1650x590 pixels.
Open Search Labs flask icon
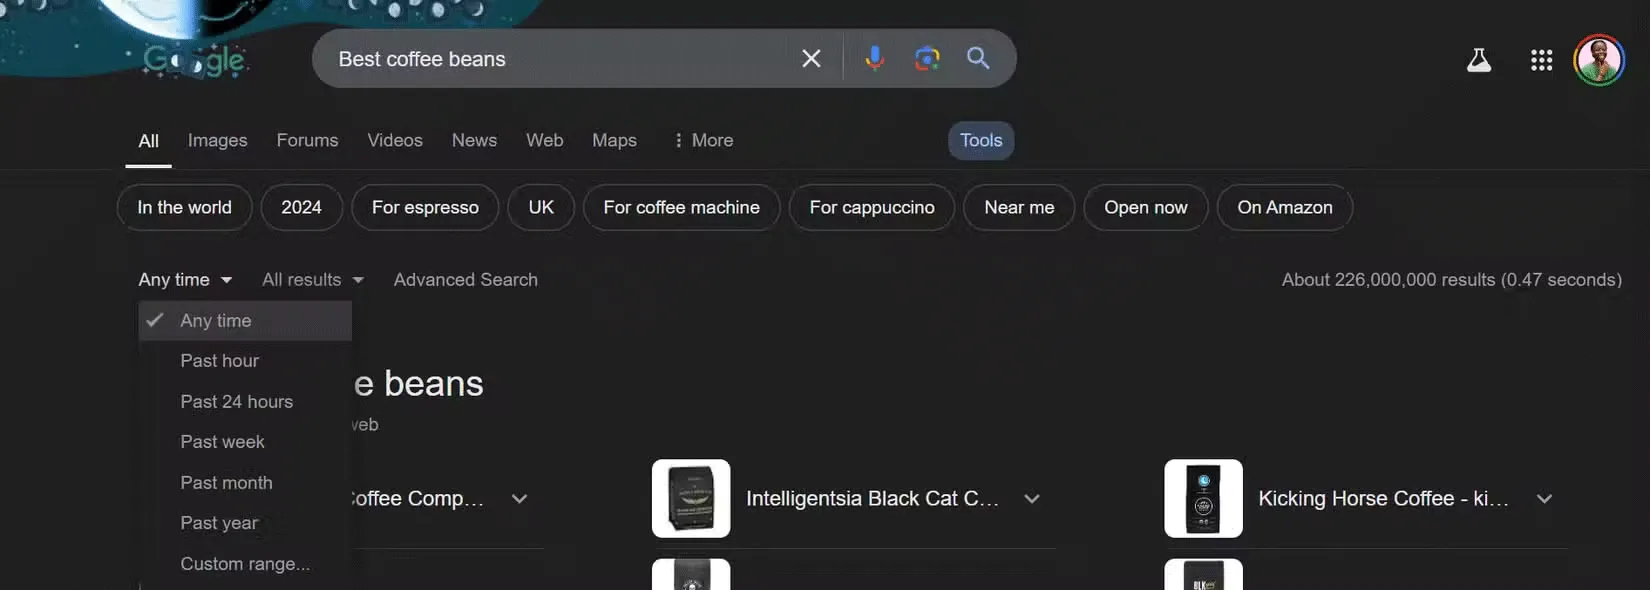pos(1478,60)
